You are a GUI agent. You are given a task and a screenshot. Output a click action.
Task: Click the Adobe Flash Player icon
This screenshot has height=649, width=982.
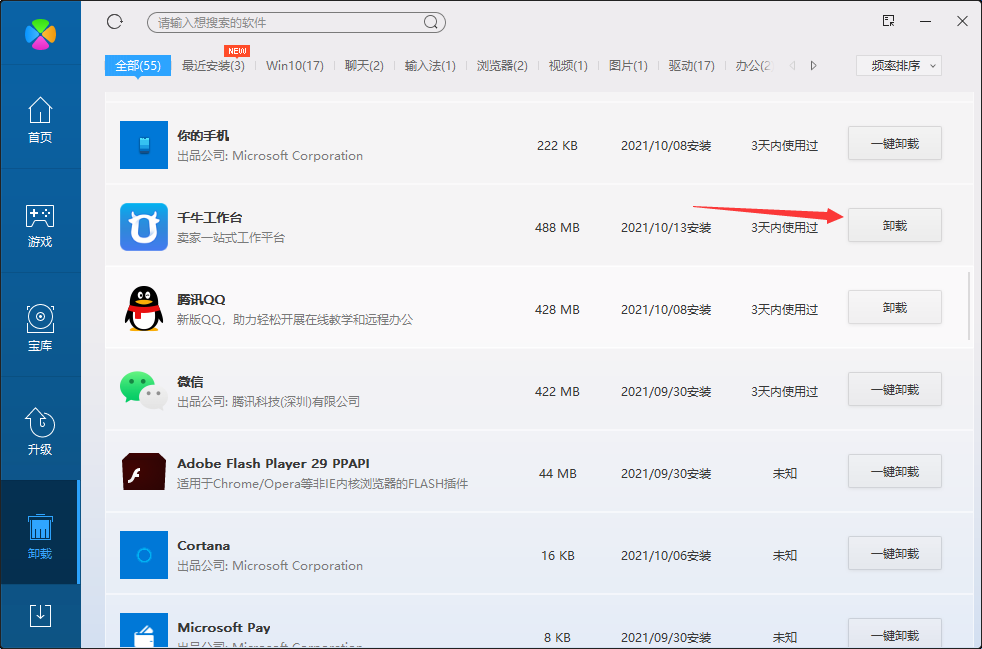(x=144, y=472)
